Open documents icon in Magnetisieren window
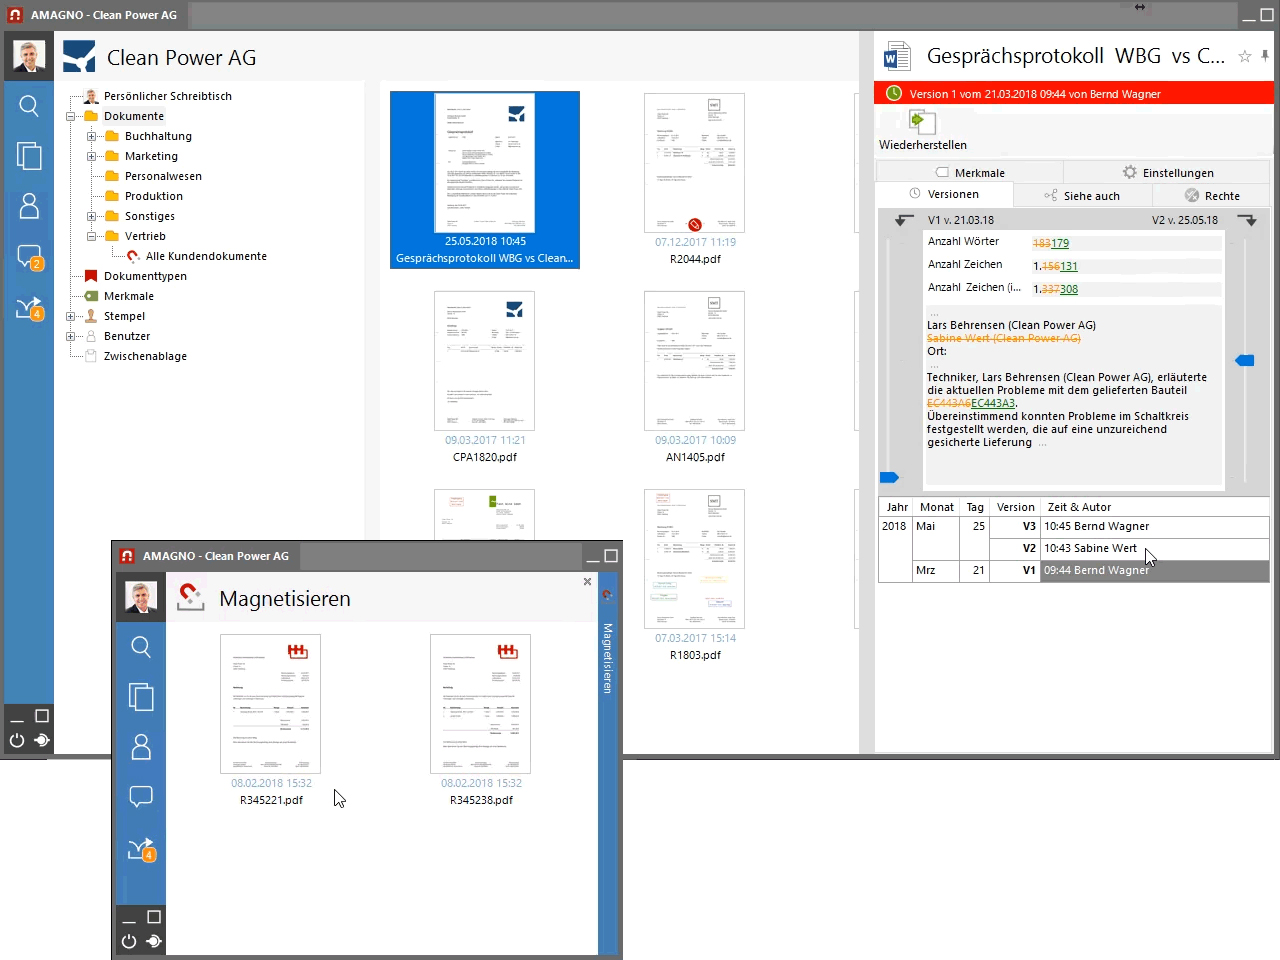 141,697
